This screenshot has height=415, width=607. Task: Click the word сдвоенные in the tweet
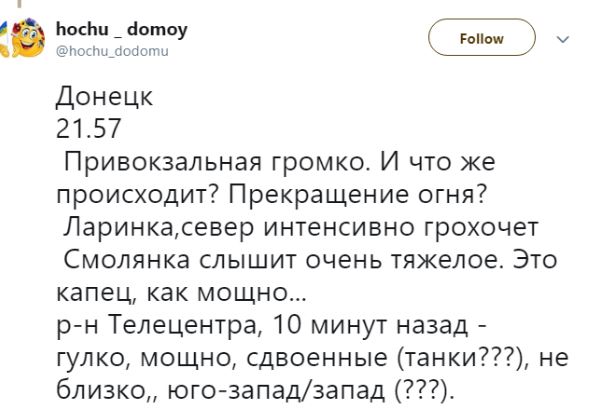tap(317, 358)
